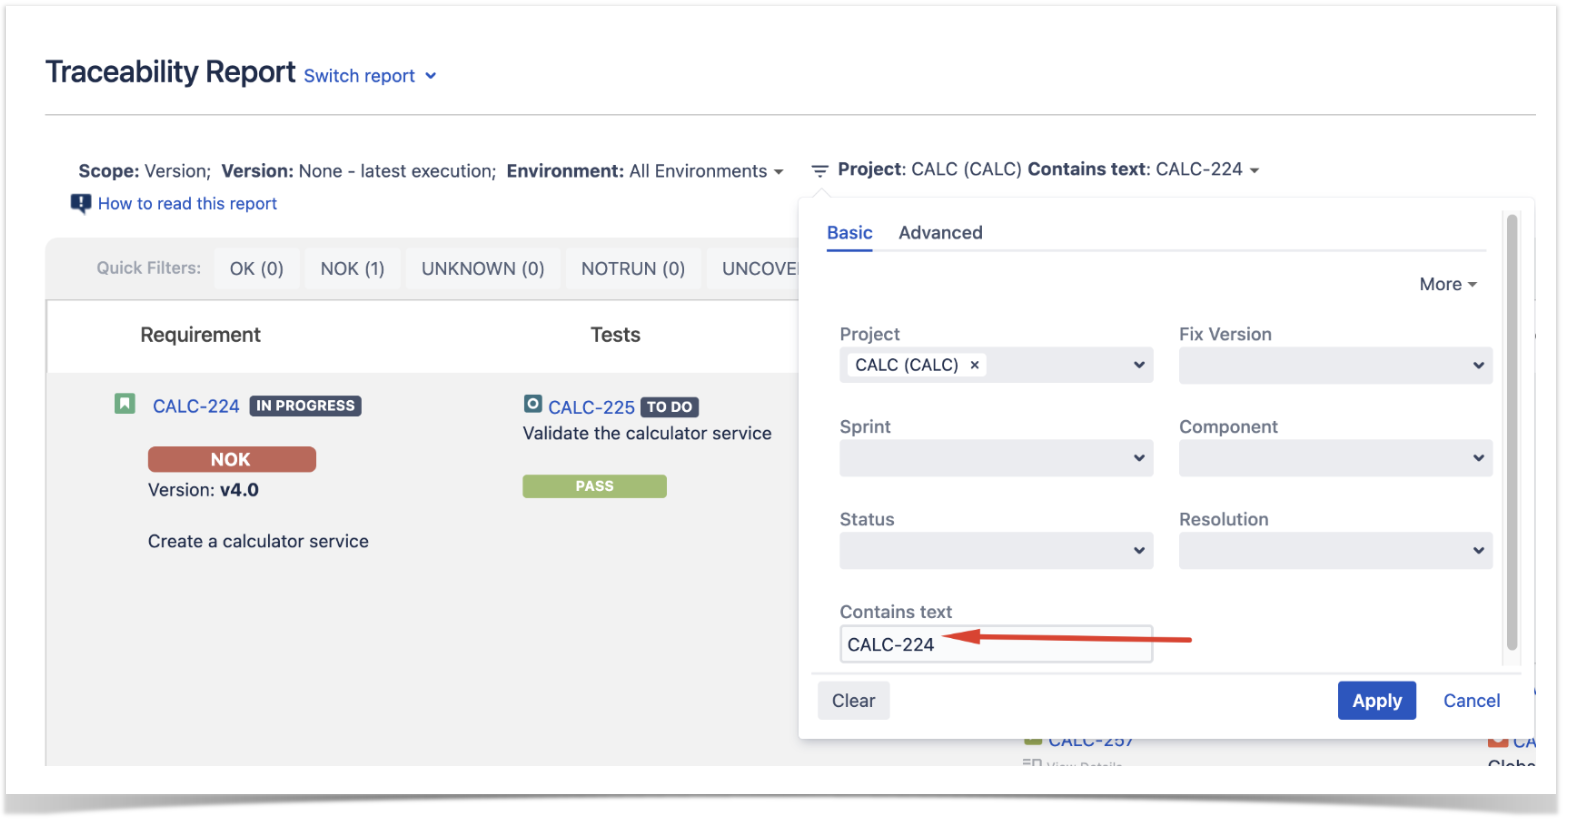
Task: Toggle the OK (0) quick filter
Action: (x=256, y=269)
